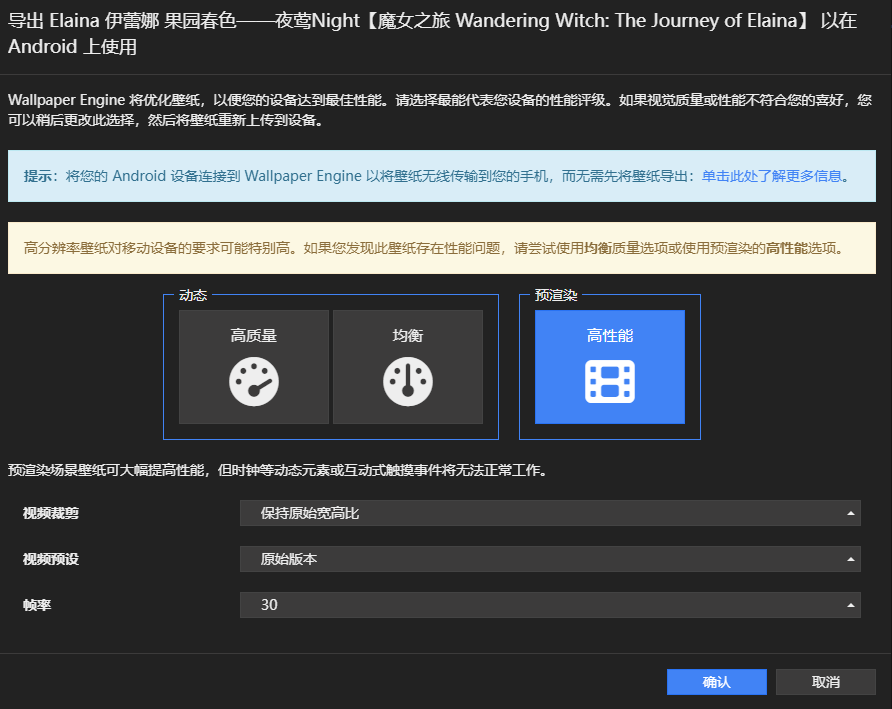Click the 预渲染 group heading
Image resolution: width=892 pixels, height=709 pixels.
pos(556,295)
